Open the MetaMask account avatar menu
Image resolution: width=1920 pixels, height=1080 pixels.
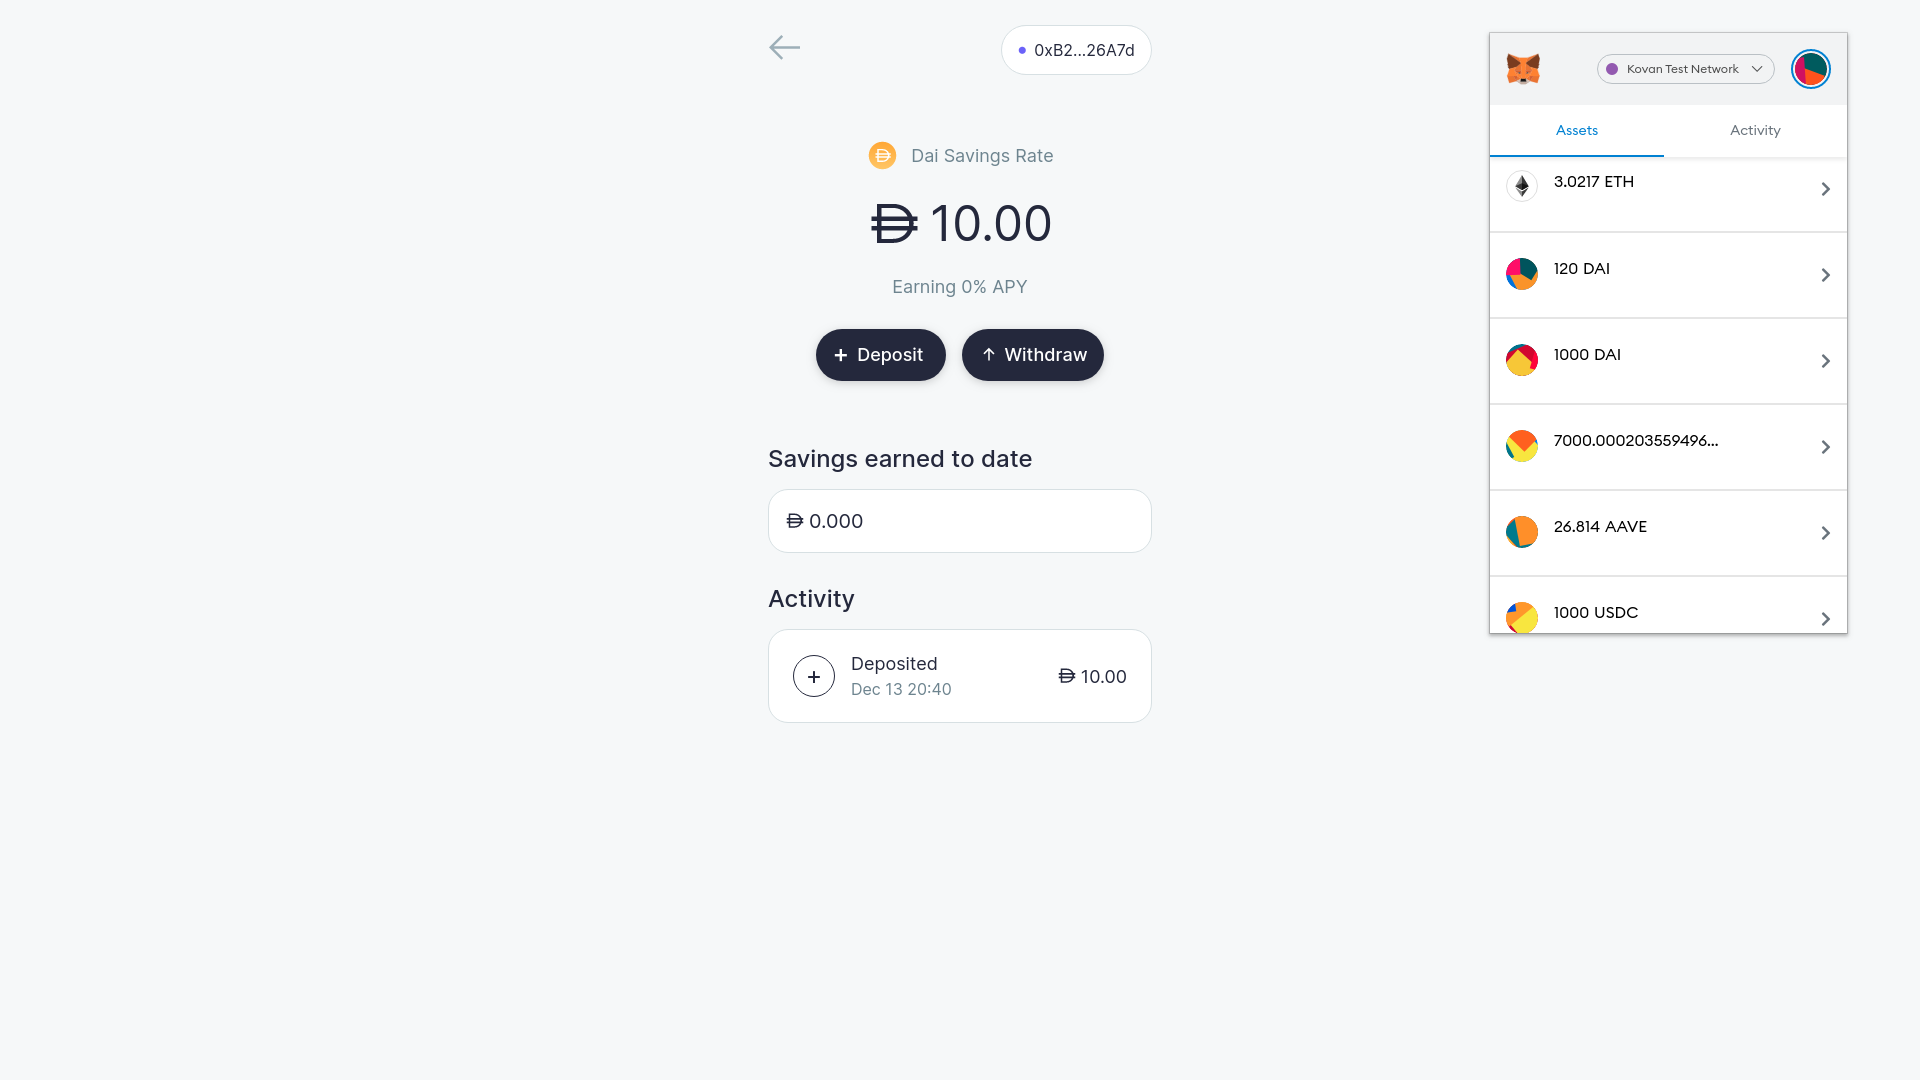click(x=1810, y=69)
